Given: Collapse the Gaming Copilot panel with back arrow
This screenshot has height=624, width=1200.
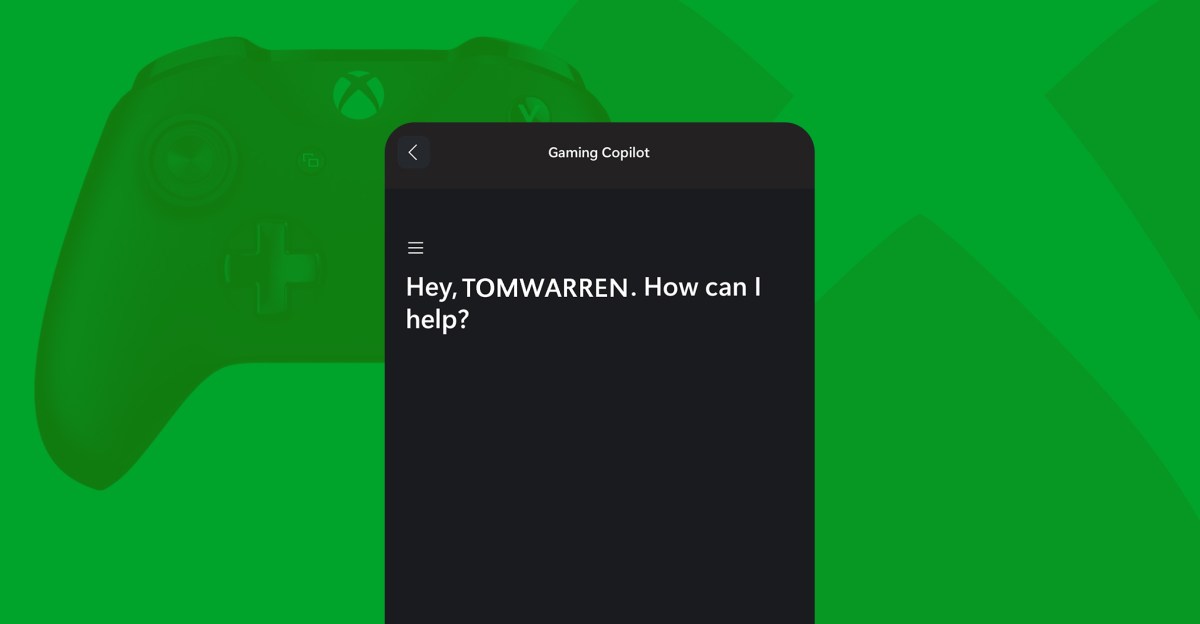Looking at the screenshot, I should point(413,152).
